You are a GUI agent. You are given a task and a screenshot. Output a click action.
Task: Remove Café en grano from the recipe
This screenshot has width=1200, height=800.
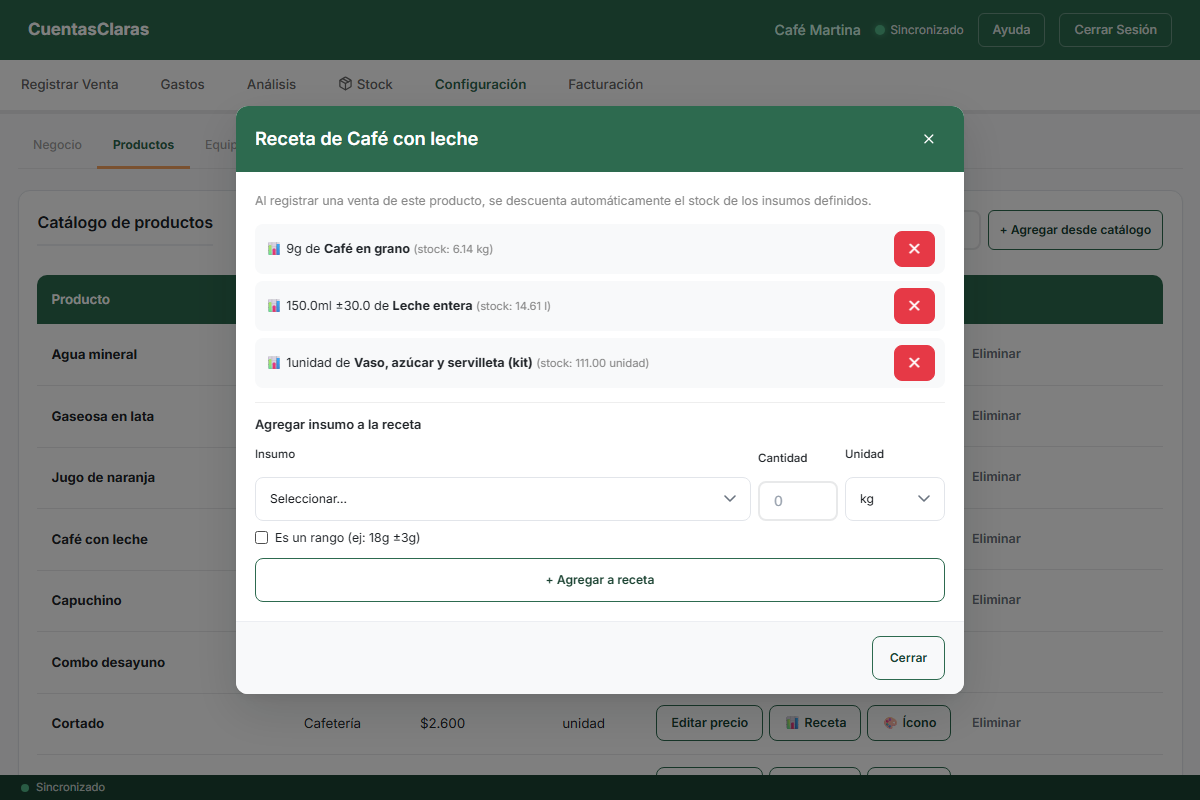(914, 249)
